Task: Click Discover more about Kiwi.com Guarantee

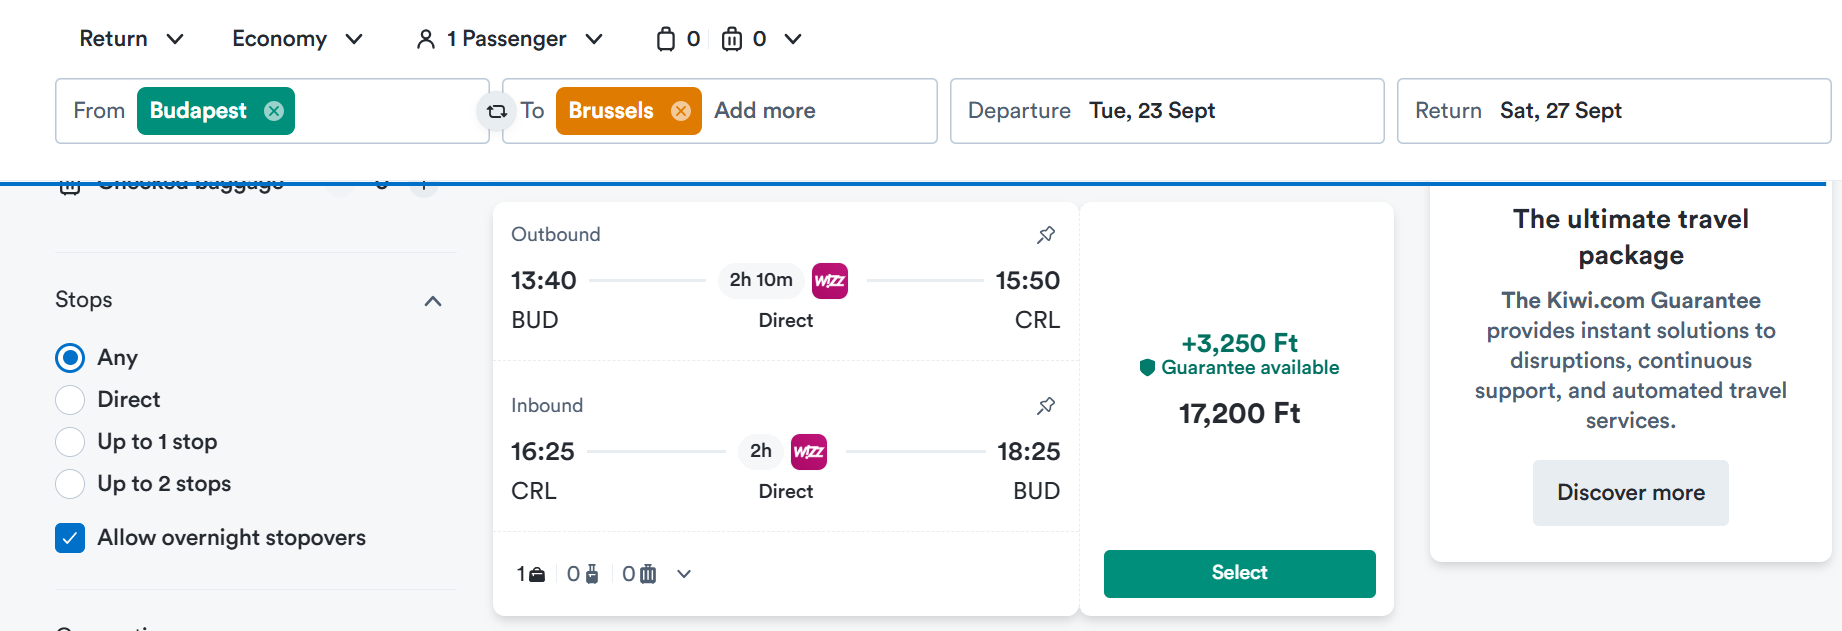Action: point(1631,493)
